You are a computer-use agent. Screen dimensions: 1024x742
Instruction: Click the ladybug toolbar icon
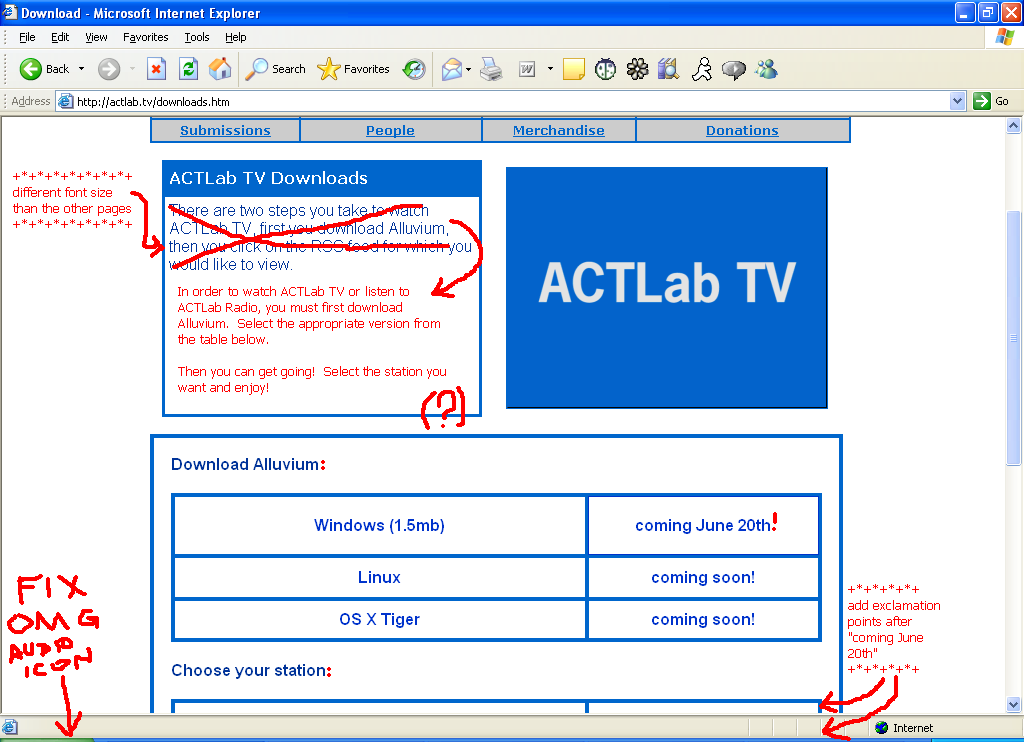coord(605,69)
